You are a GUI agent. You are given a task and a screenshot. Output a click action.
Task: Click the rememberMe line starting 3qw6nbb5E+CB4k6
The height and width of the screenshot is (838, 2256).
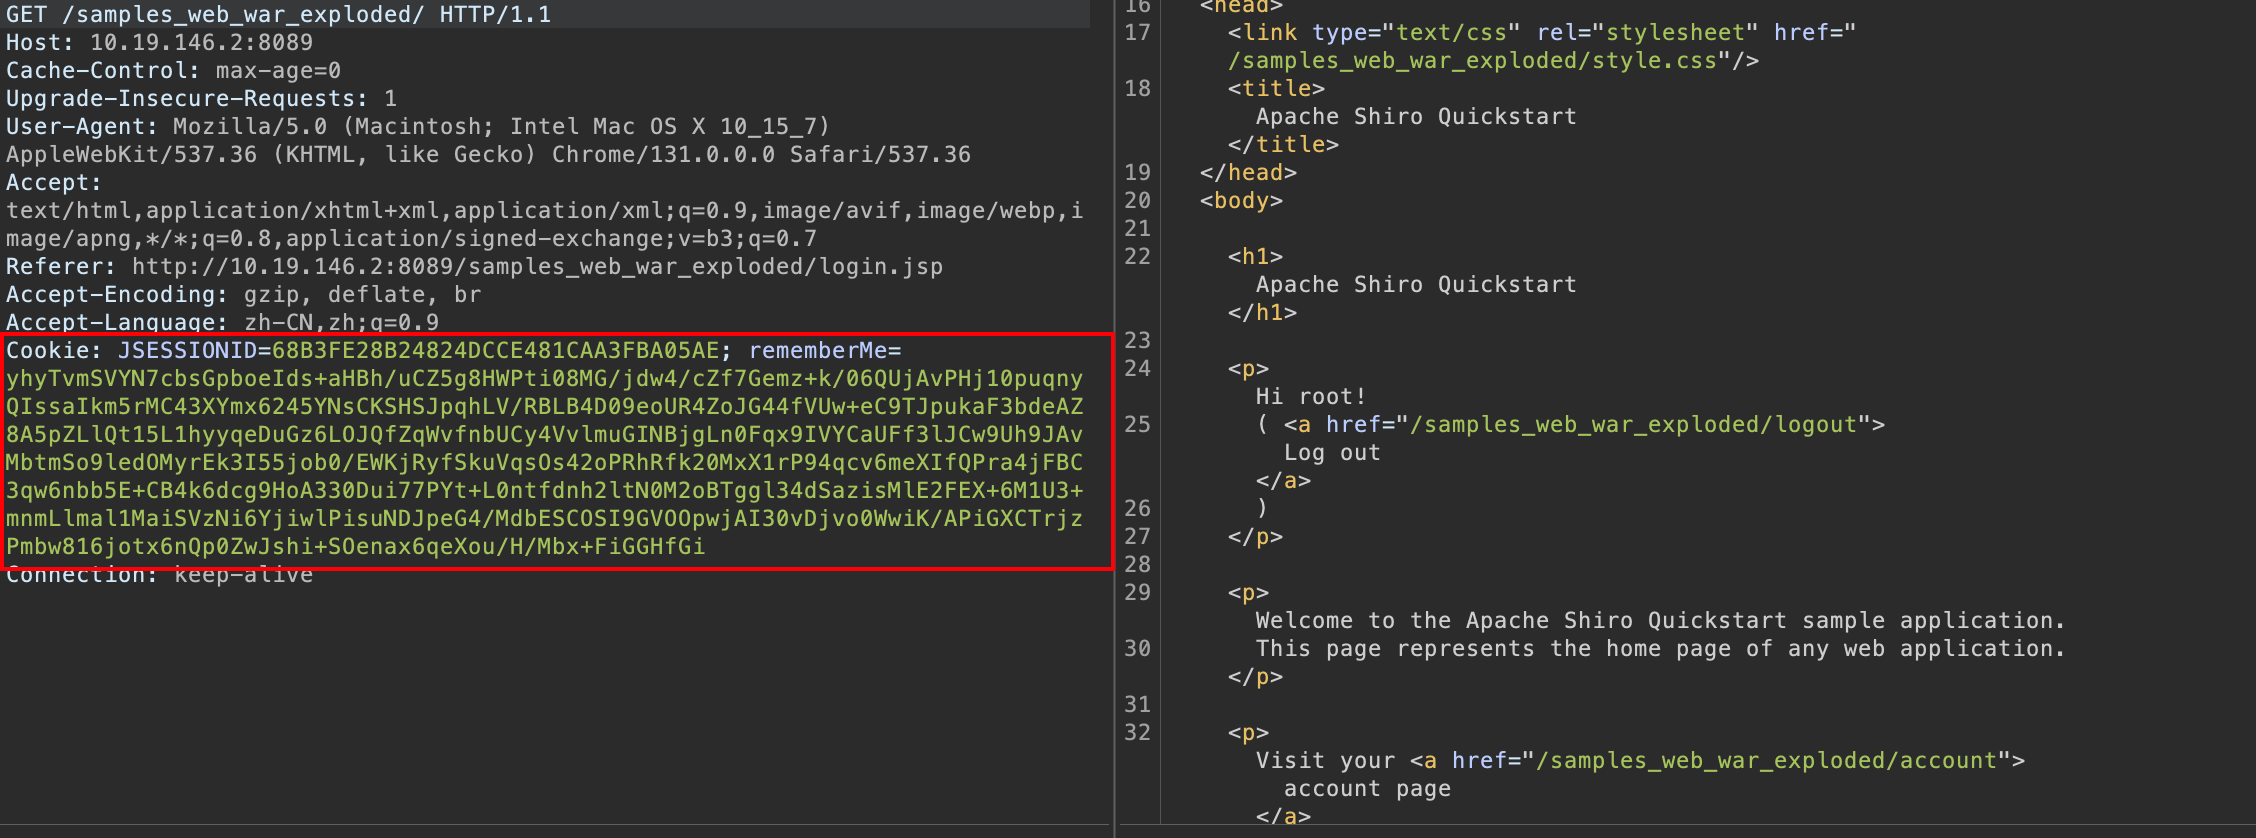tap(544, 490)
